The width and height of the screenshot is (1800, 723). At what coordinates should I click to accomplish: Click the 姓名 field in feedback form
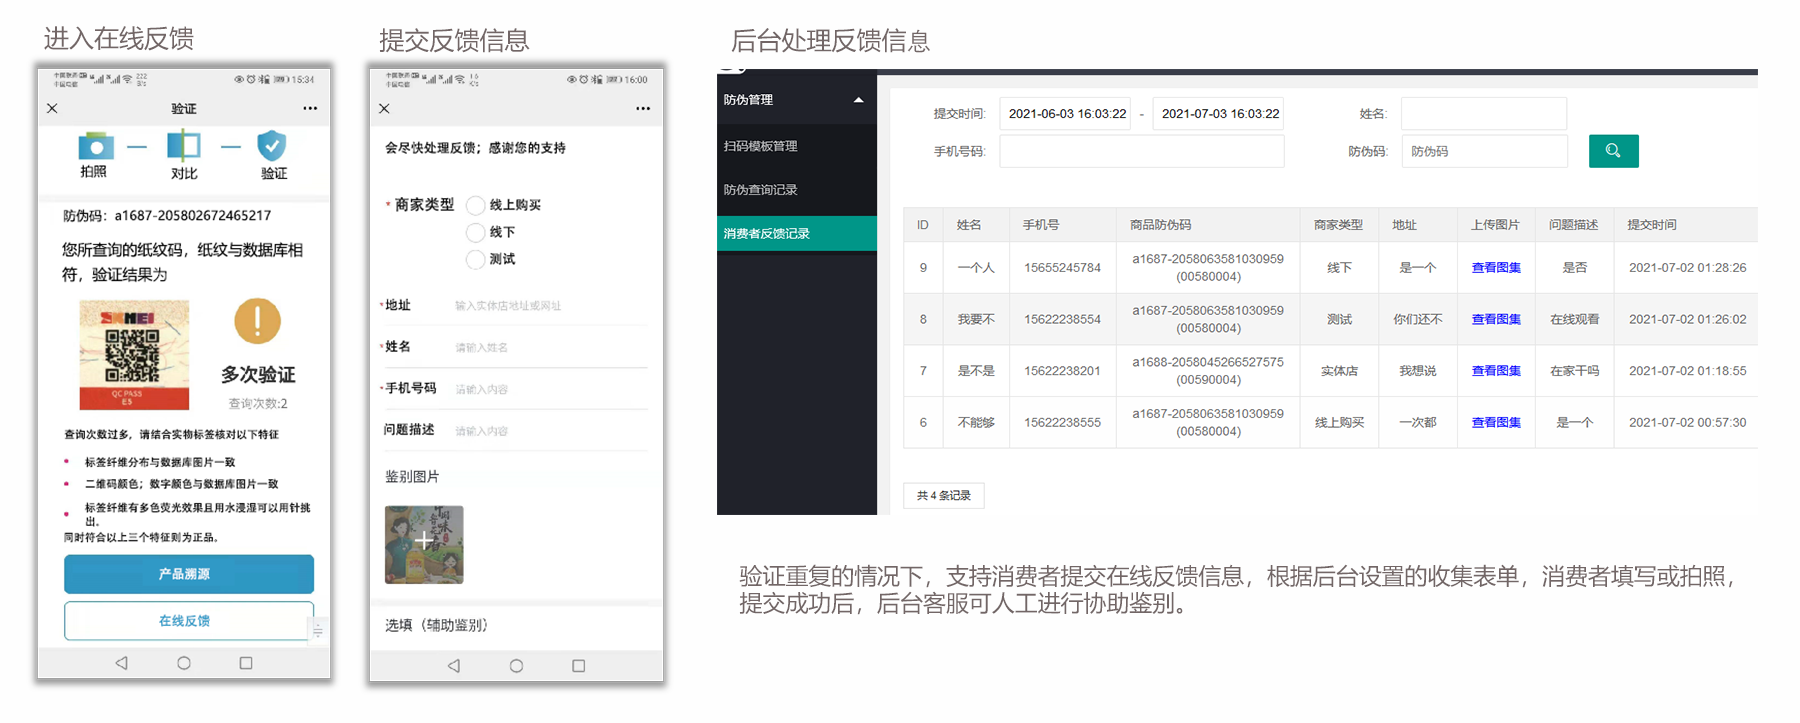pyautogui.click(x=550, y=347)
